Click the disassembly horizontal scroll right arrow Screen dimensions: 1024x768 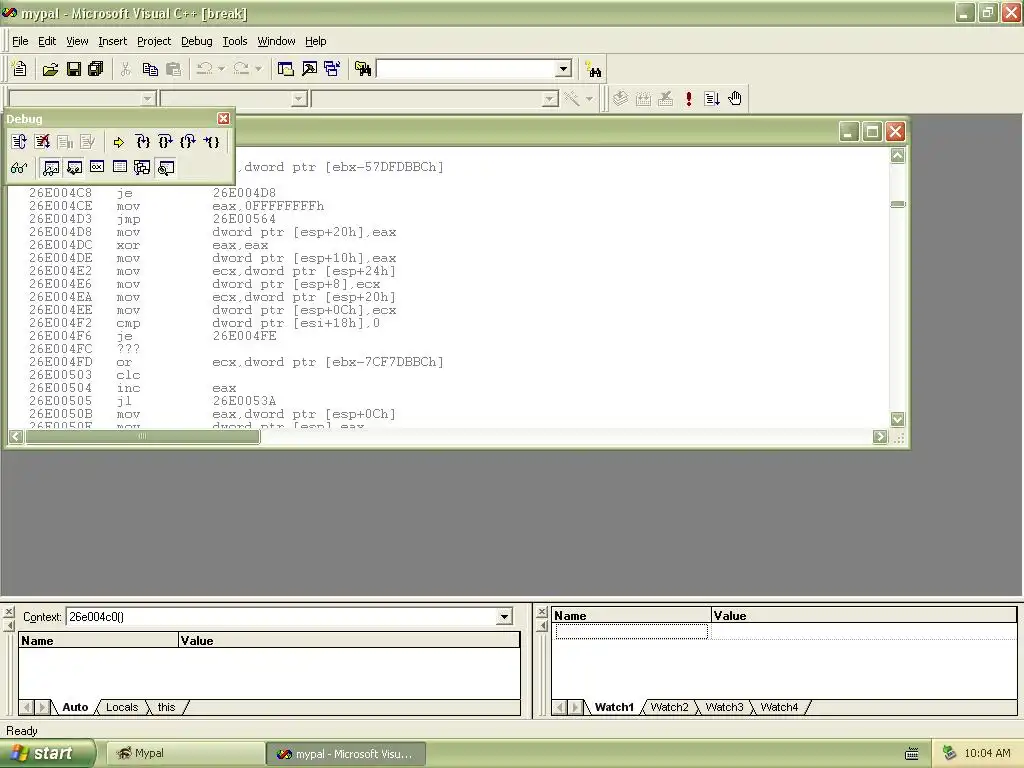click(880, 436)
